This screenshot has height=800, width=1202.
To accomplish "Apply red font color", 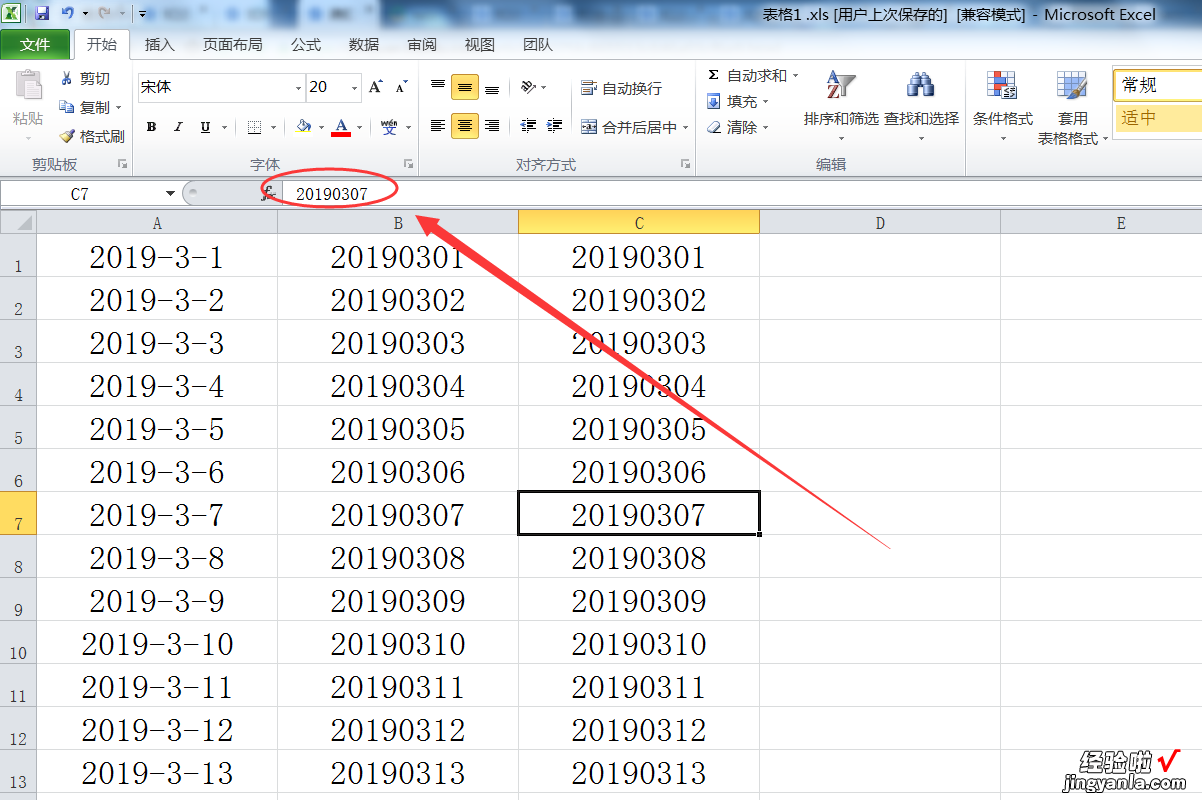I will (341, 127).
